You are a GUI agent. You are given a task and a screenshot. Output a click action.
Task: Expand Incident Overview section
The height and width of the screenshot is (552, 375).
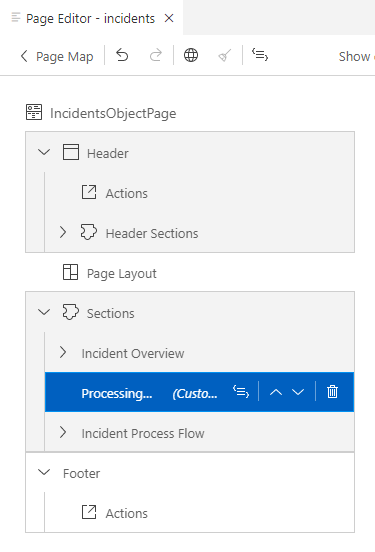[63, 352]
